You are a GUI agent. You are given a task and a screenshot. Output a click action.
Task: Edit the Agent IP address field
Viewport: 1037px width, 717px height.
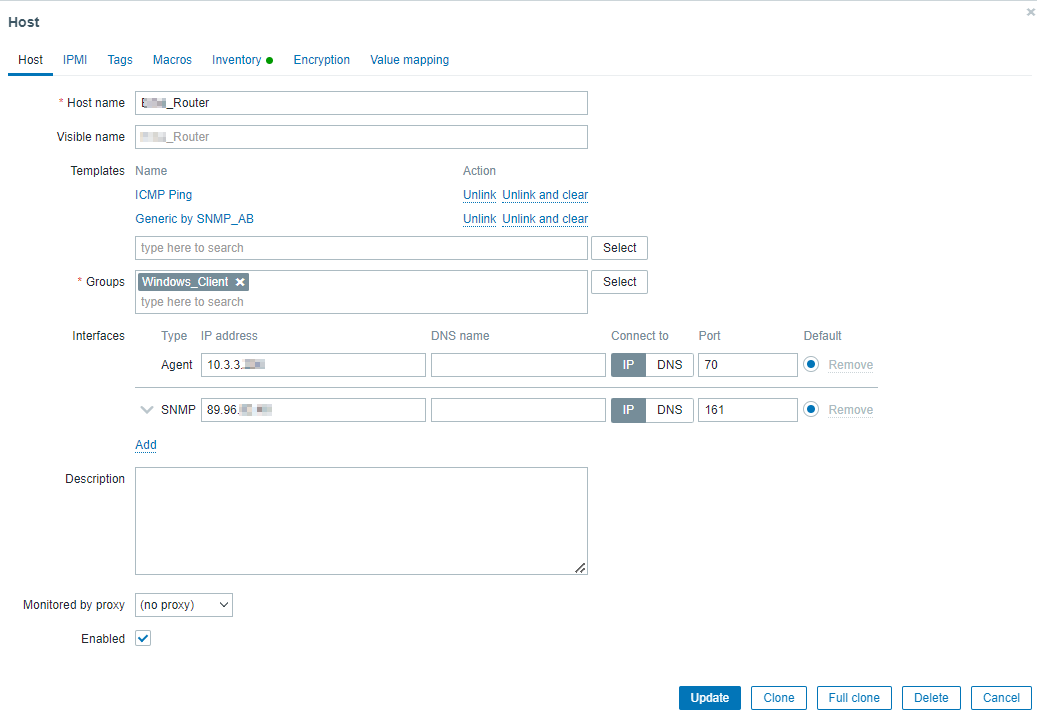coord(313,365)
